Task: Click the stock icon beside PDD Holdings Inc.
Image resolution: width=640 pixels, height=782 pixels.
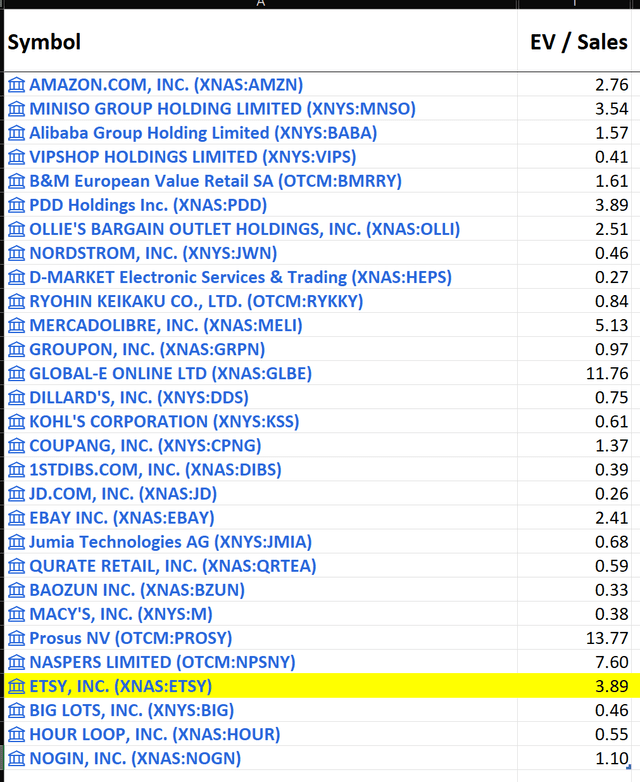Action: click(x=16, y=205)
